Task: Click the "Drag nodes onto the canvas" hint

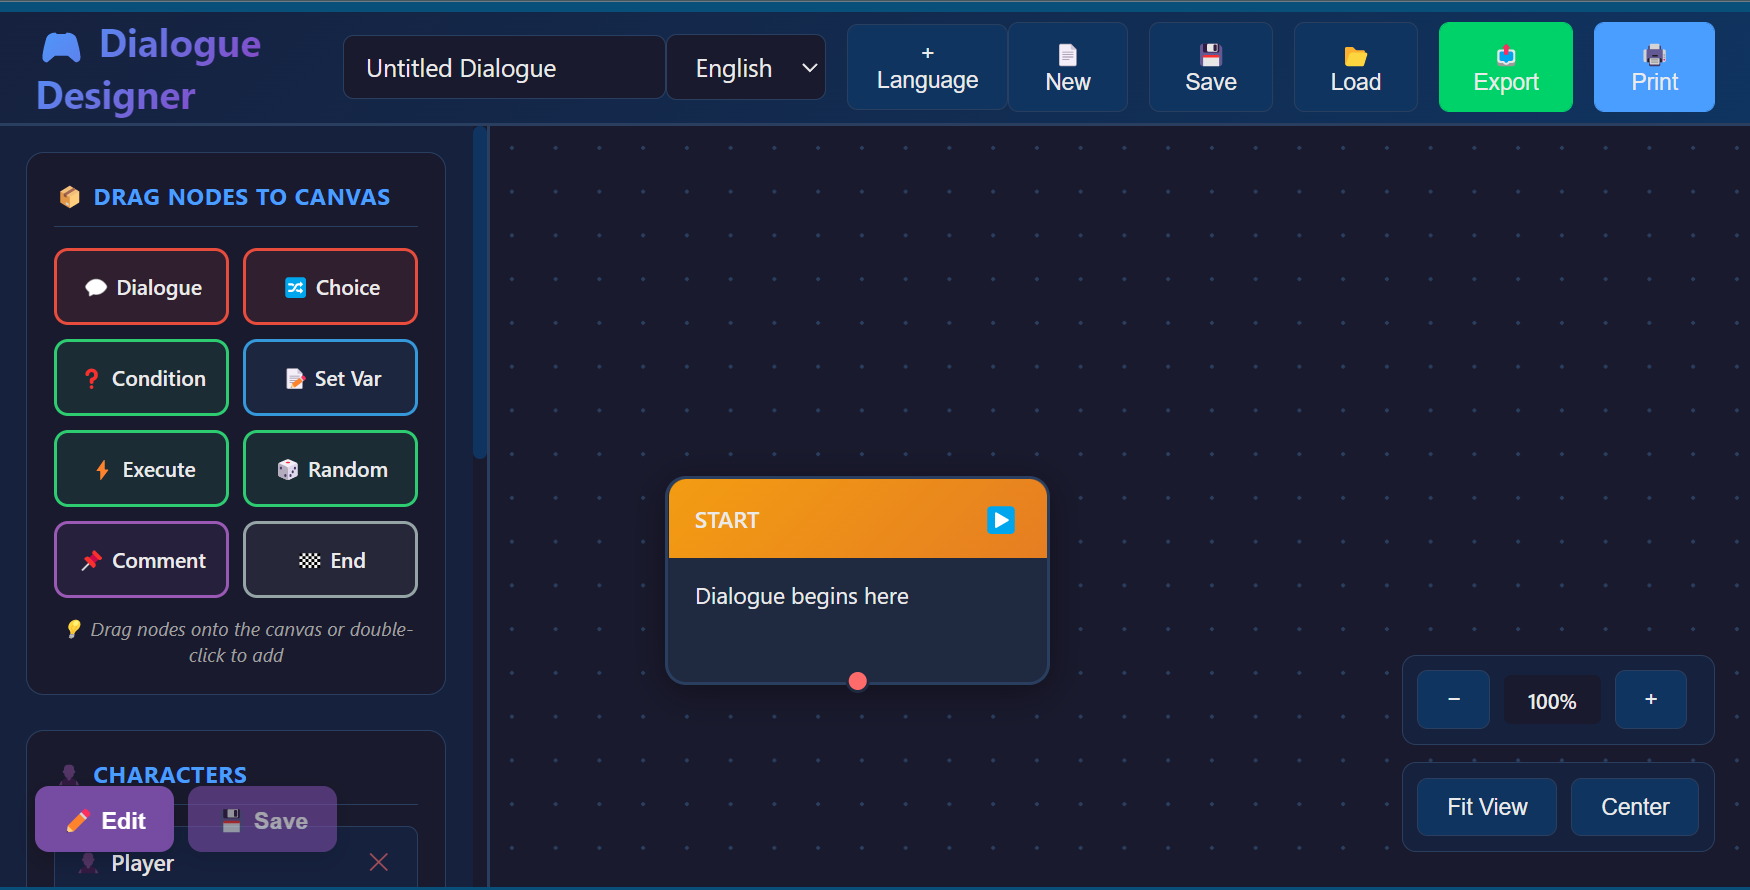Action: click(238, 642)
